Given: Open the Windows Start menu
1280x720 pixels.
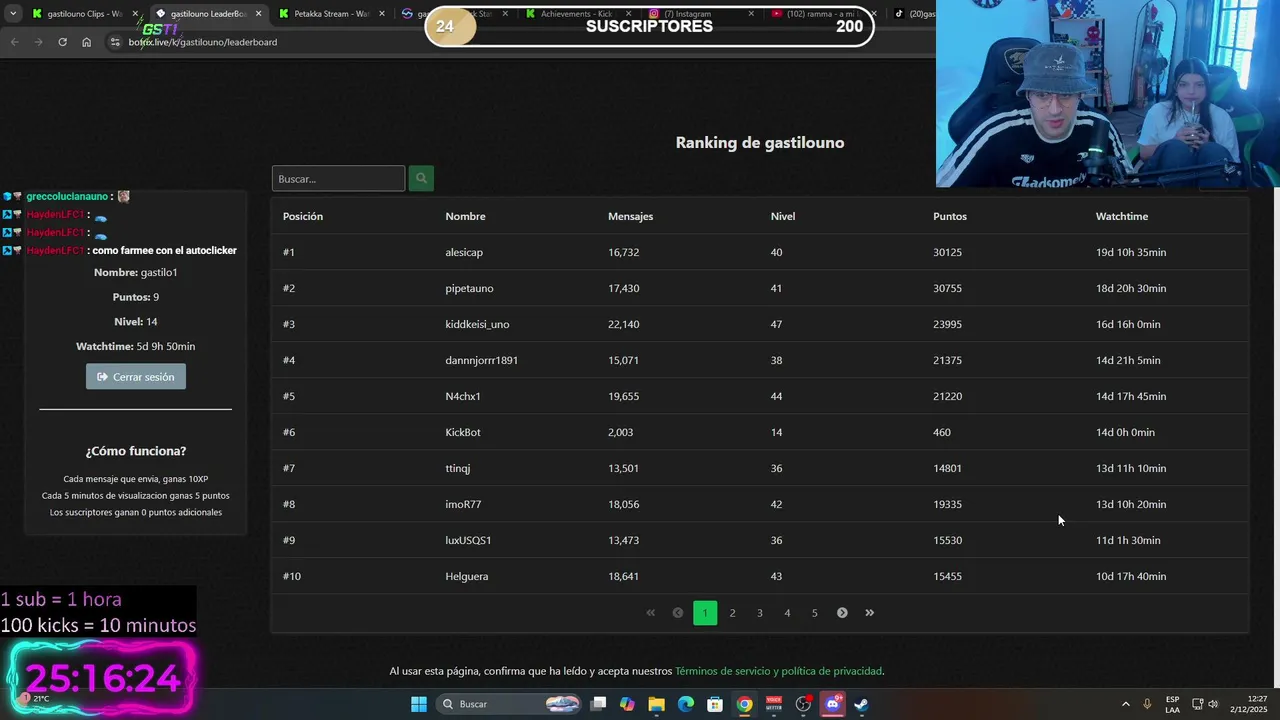Looking at the screenshot, I should pos(419,704).
